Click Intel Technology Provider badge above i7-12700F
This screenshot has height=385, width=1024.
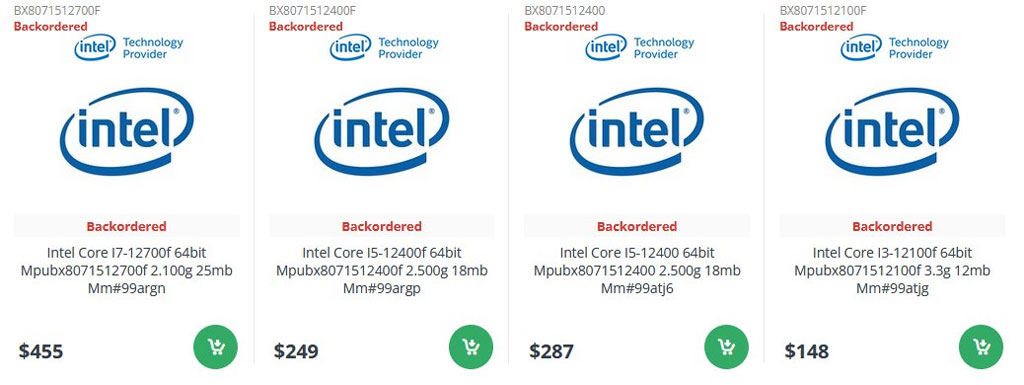[x=129, y=48]
